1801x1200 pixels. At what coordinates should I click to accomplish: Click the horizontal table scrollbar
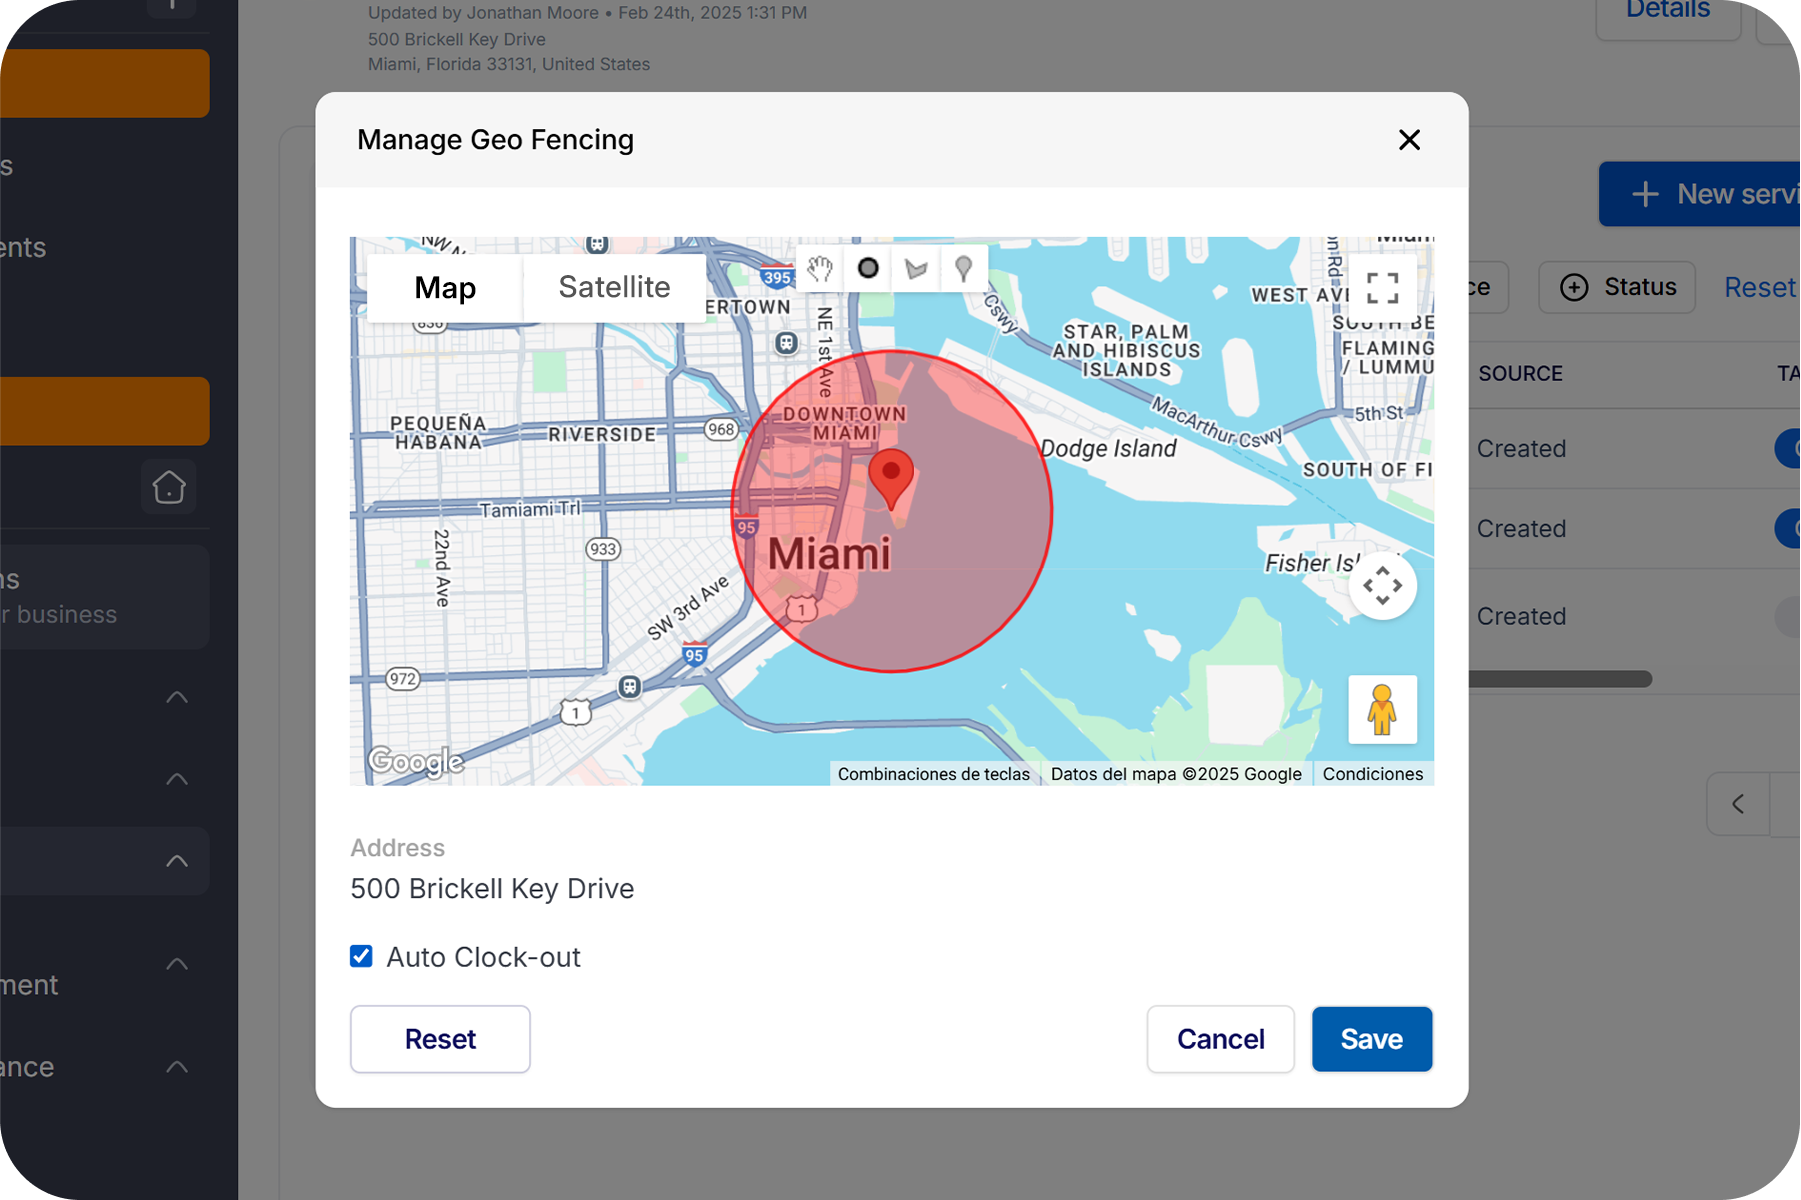pos(1560,680)
